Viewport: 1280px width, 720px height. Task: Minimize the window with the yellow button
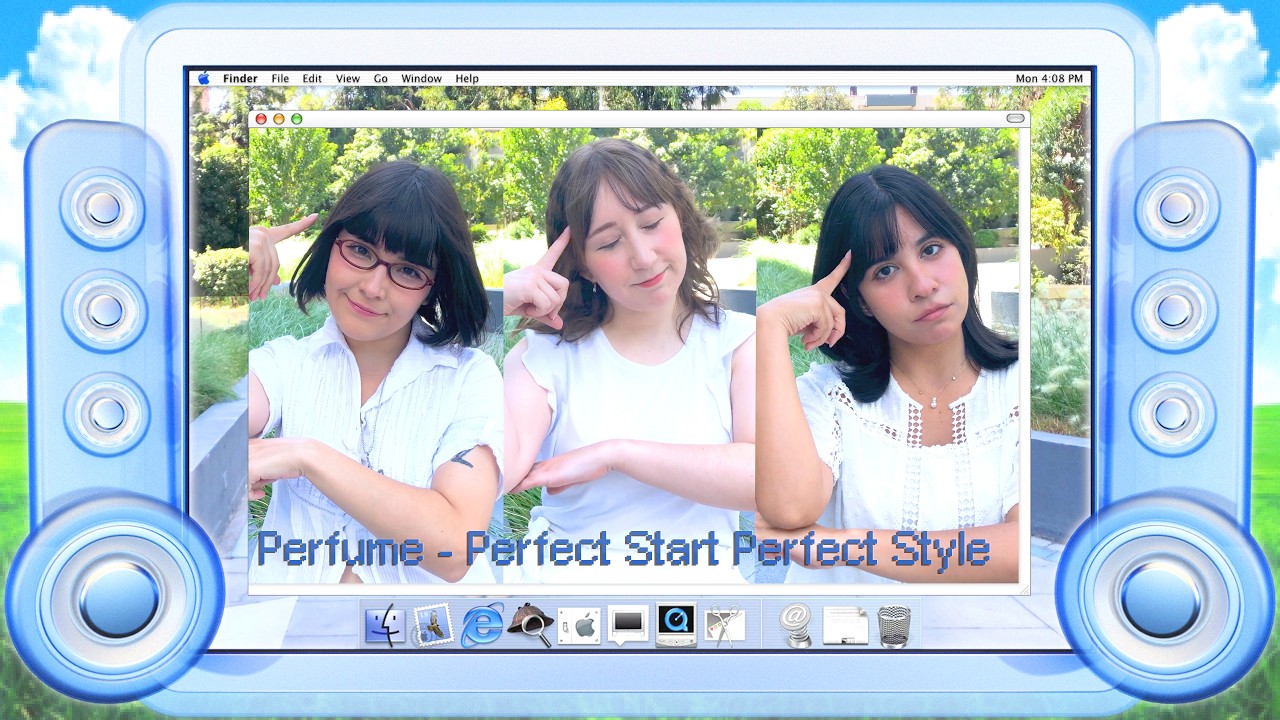[x=279, y=119]
